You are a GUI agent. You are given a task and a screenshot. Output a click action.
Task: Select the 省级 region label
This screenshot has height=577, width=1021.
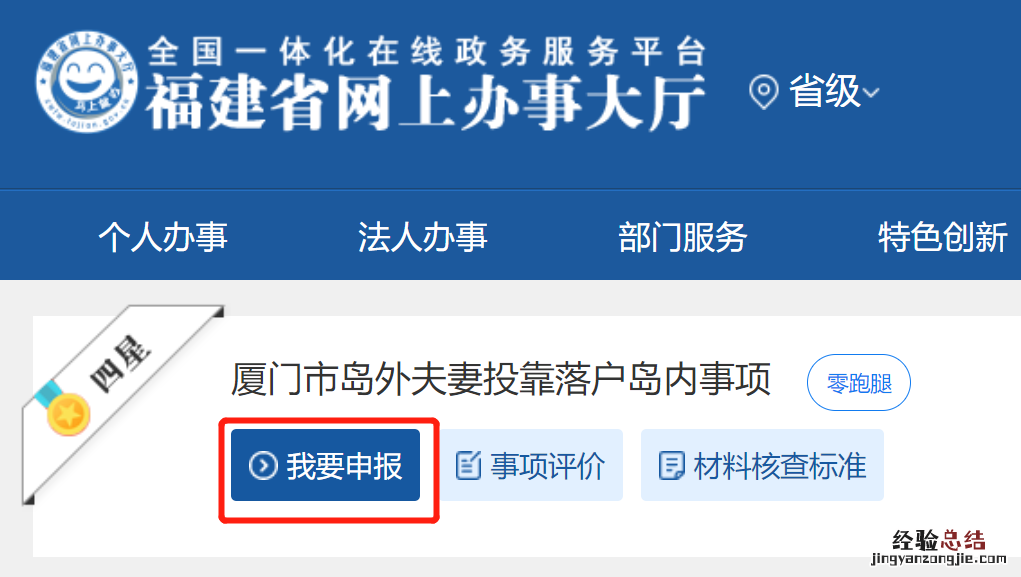point(824,91)
